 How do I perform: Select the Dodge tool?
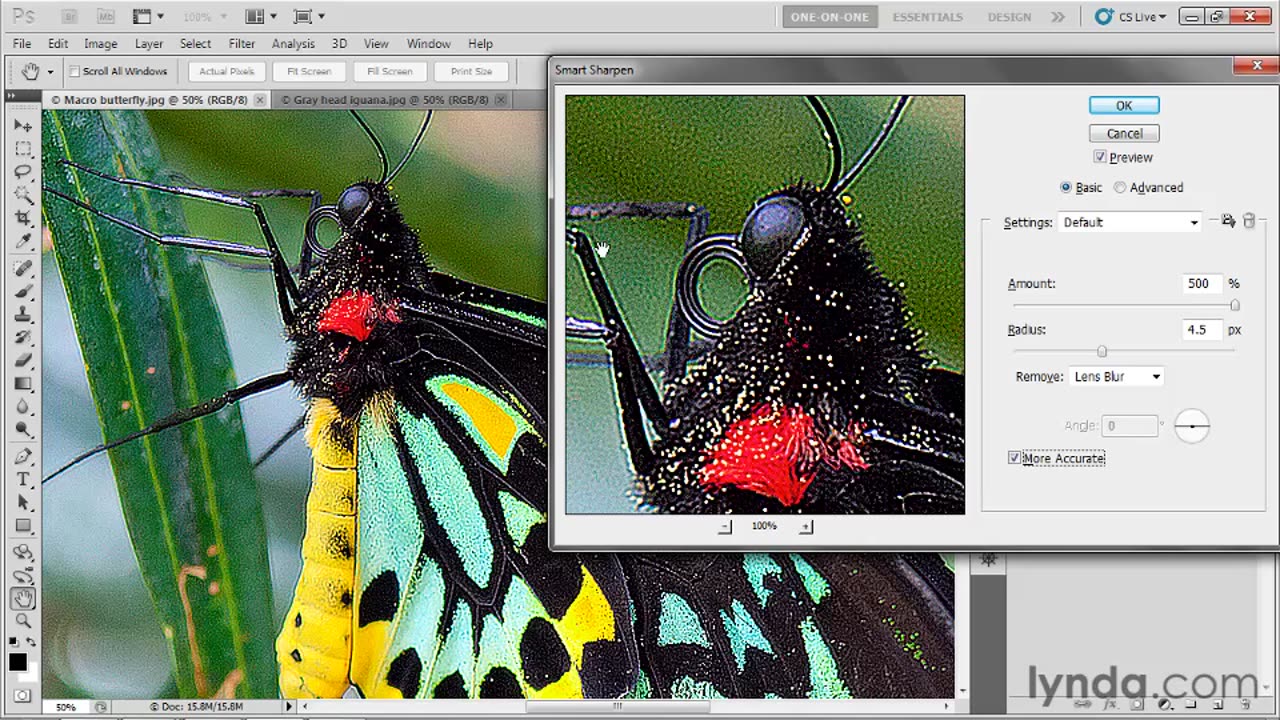pyautogui.click(x=23, y=430)
